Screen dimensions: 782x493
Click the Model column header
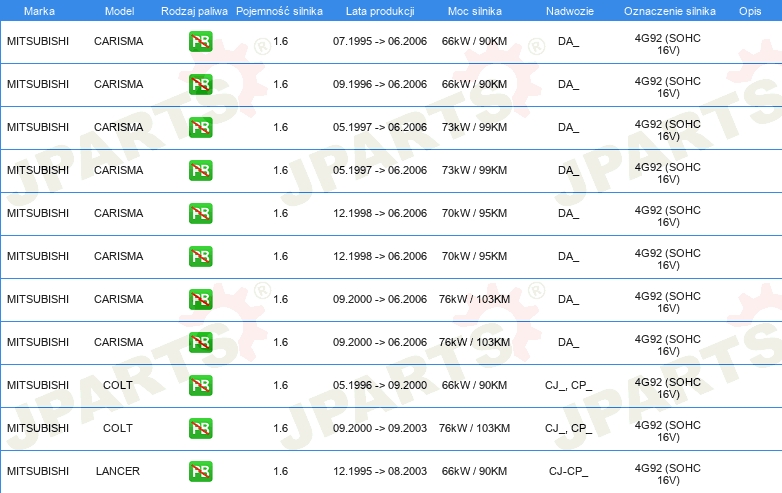[x=119, y=11]
